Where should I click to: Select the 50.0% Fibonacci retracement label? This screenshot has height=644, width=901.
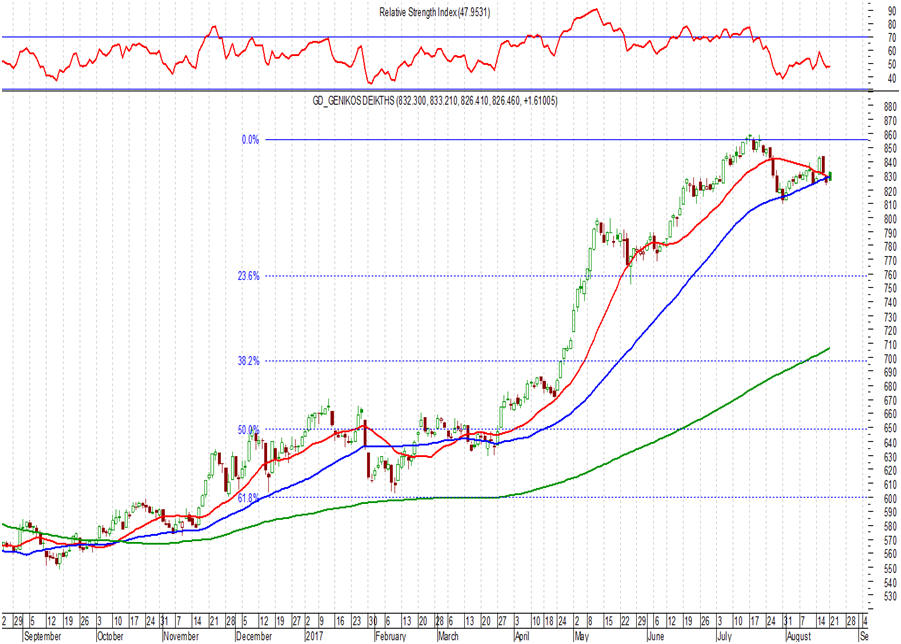249,430
